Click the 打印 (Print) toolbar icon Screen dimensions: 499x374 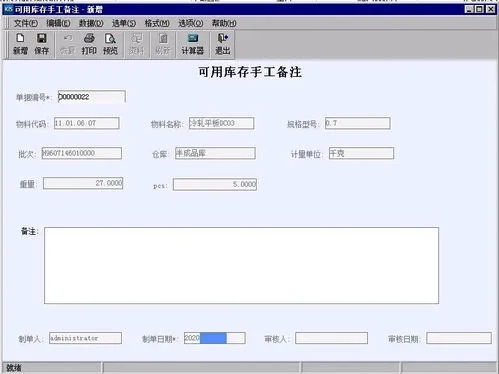pyautogui.click(x=89, y=44)
